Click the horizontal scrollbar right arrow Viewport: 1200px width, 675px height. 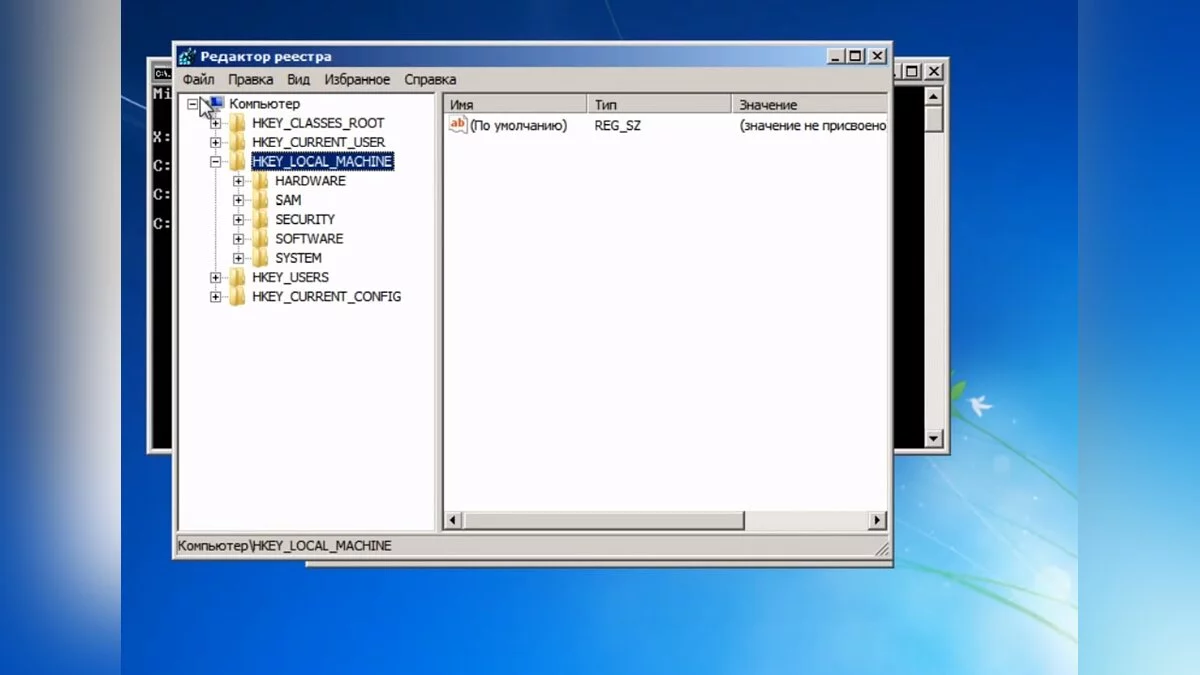tap(877, 520)
